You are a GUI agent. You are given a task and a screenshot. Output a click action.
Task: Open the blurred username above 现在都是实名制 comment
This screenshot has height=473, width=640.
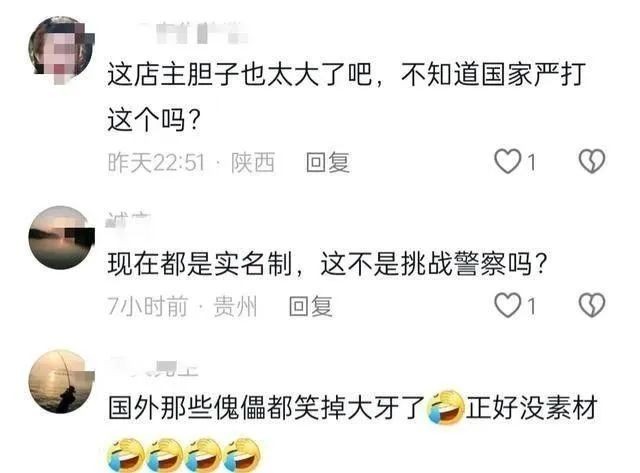click(x=128, y=220)
